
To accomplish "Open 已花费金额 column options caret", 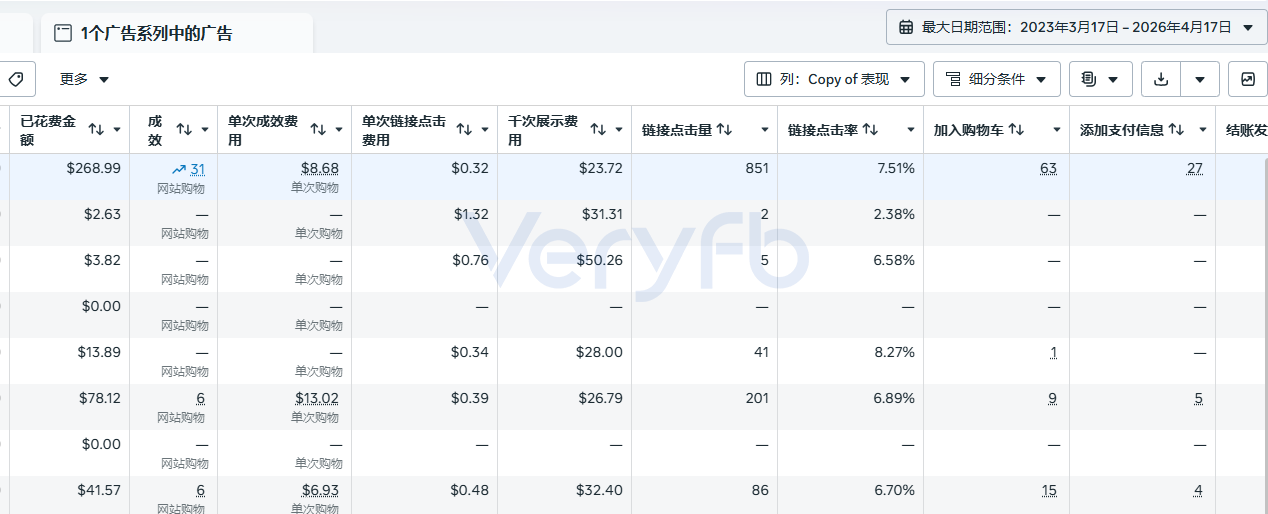I will click(117, 130).
